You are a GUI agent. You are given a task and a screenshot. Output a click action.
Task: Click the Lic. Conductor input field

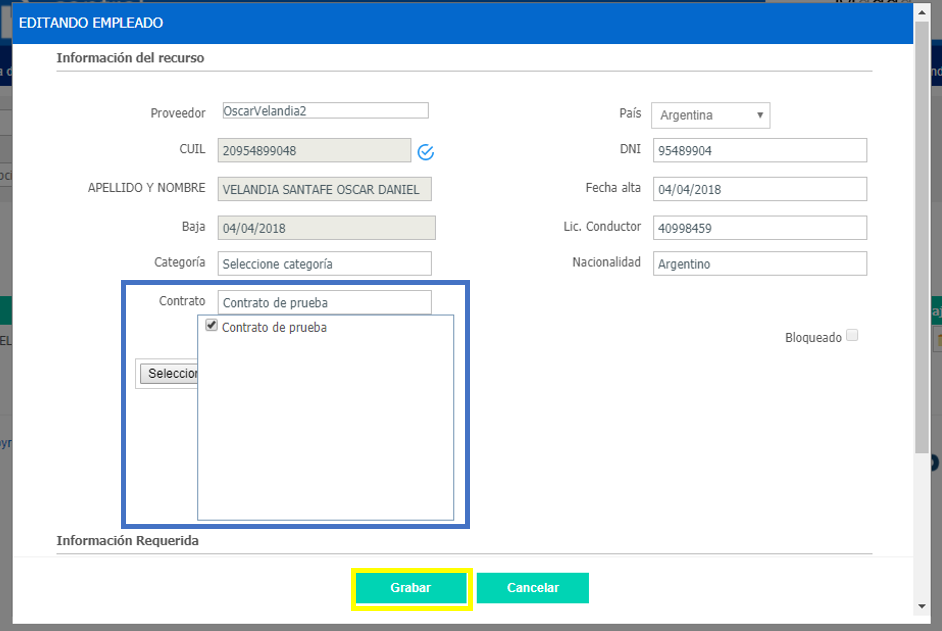(x=760, y=228)
